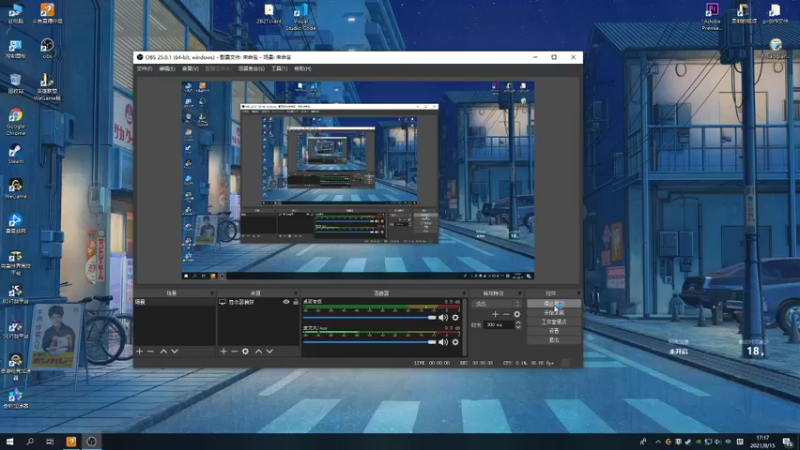
Task: Decrease transition duration with down arrow
Action: (518, 327)
